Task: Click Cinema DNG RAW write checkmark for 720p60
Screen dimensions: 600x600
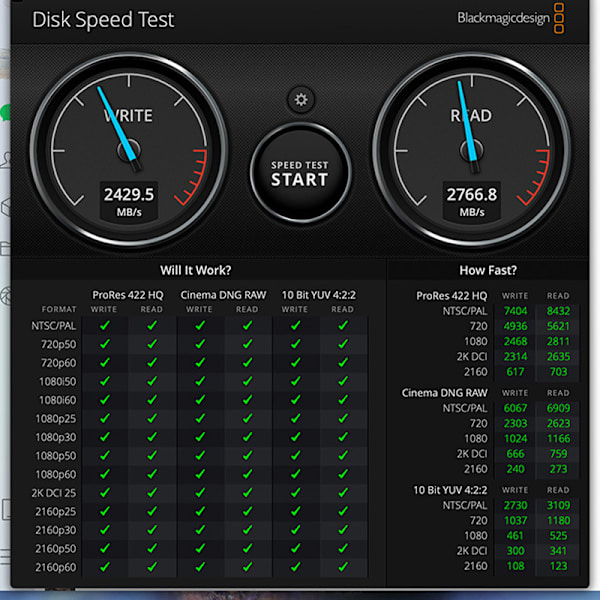Action: pos(200,362)
